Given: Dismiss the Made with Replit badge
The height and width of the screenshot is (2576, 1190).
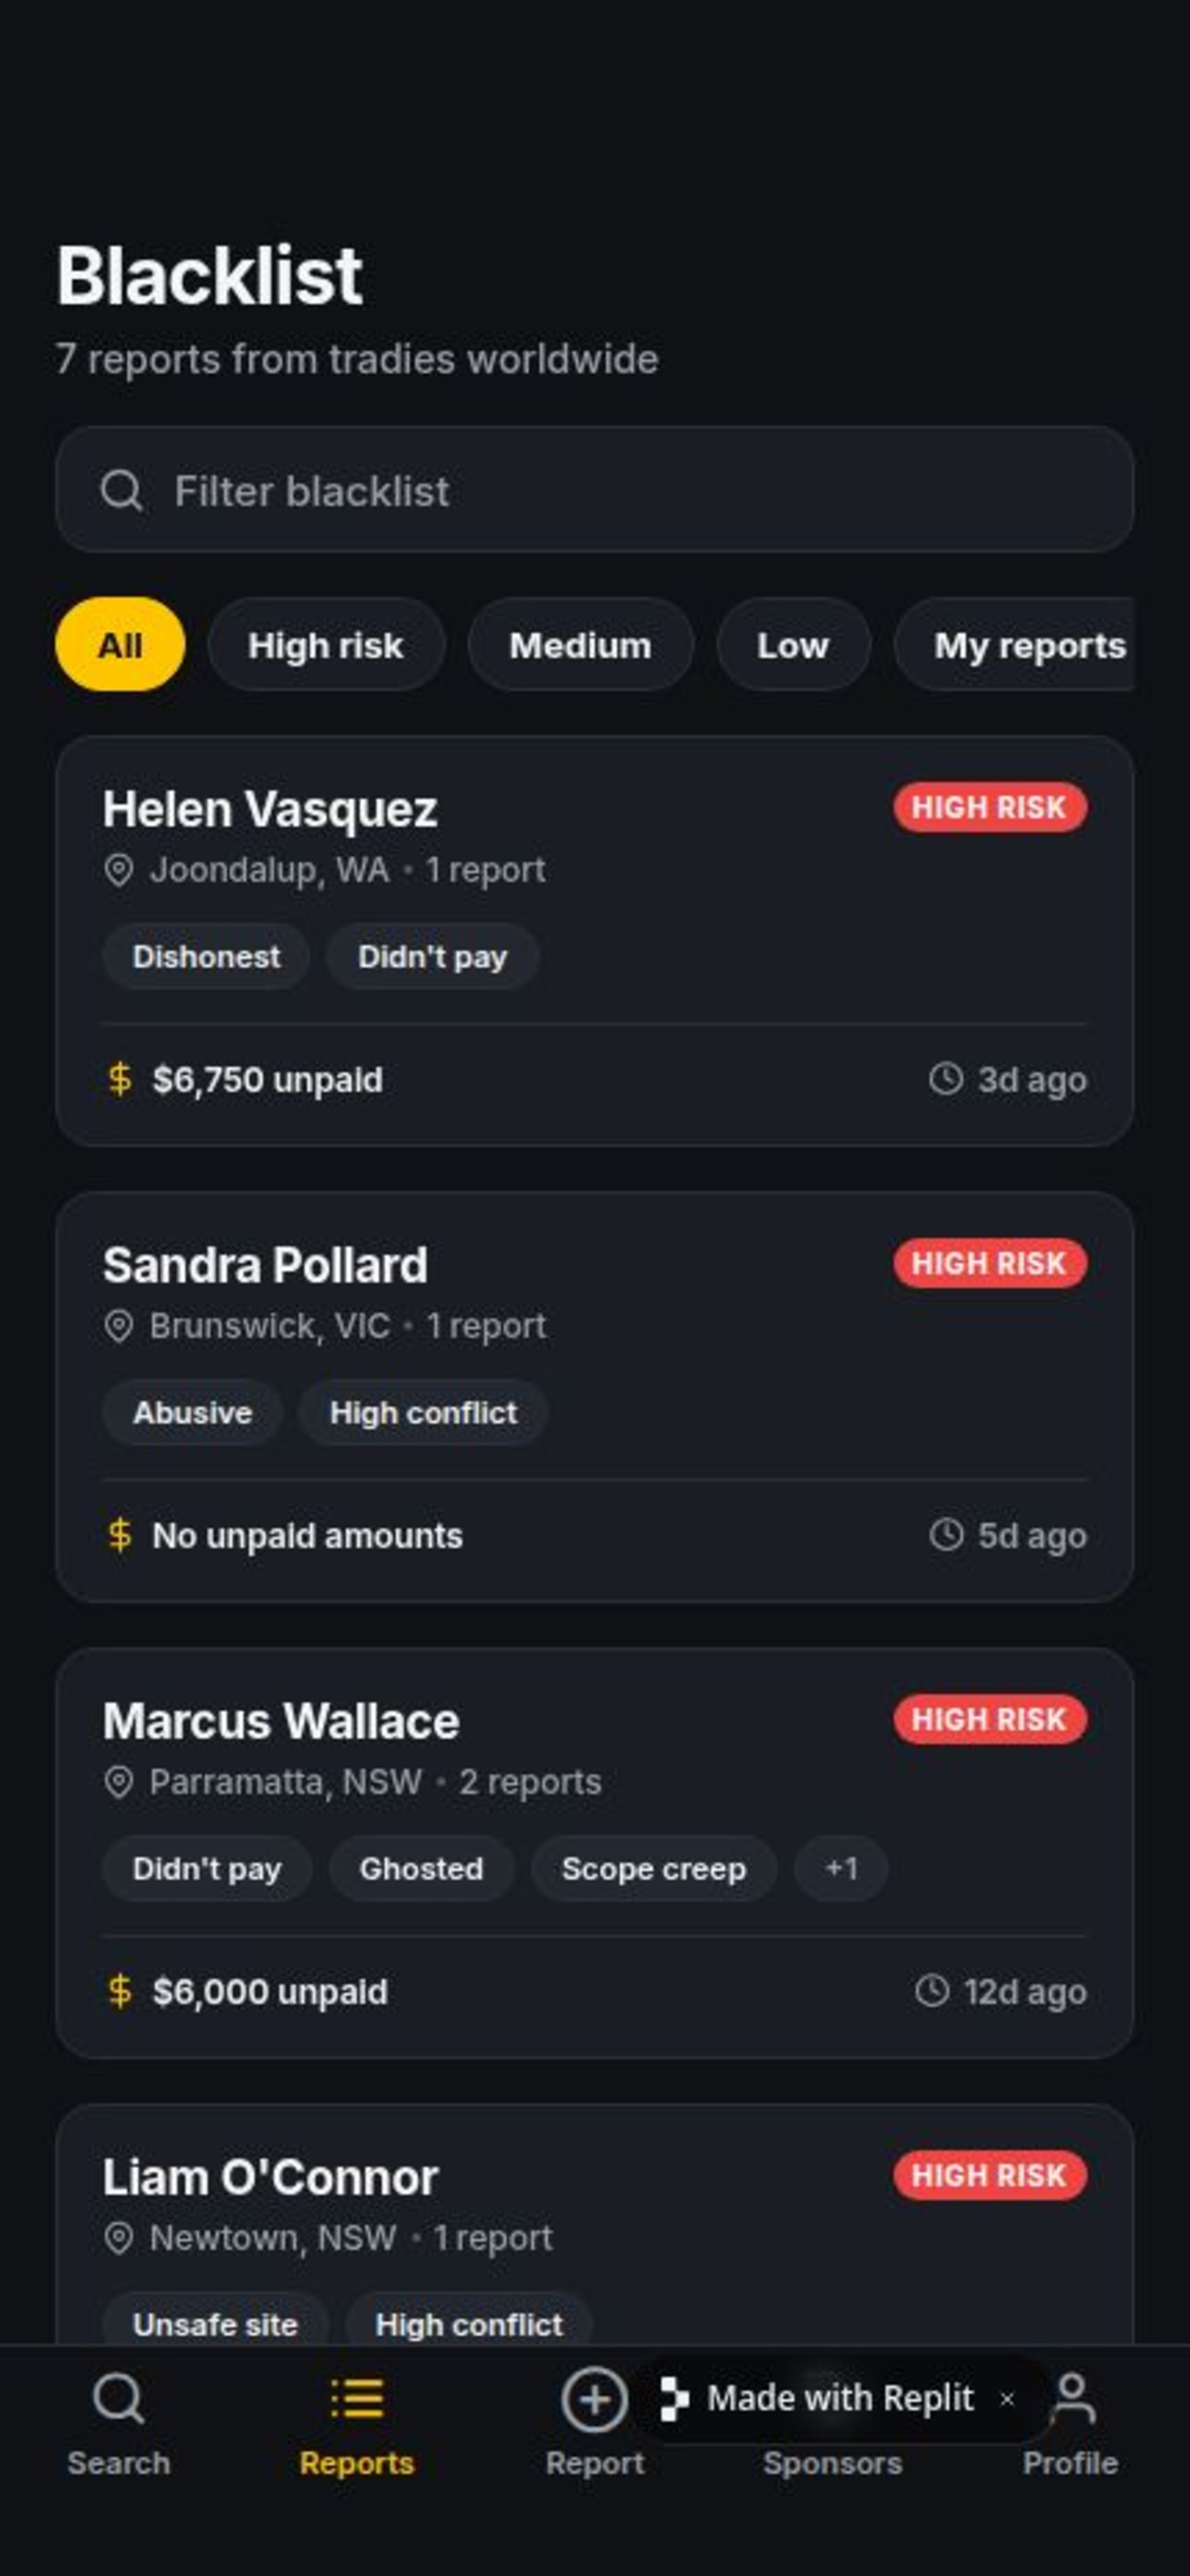Looking at the screenshot, I should 1007,2398.
